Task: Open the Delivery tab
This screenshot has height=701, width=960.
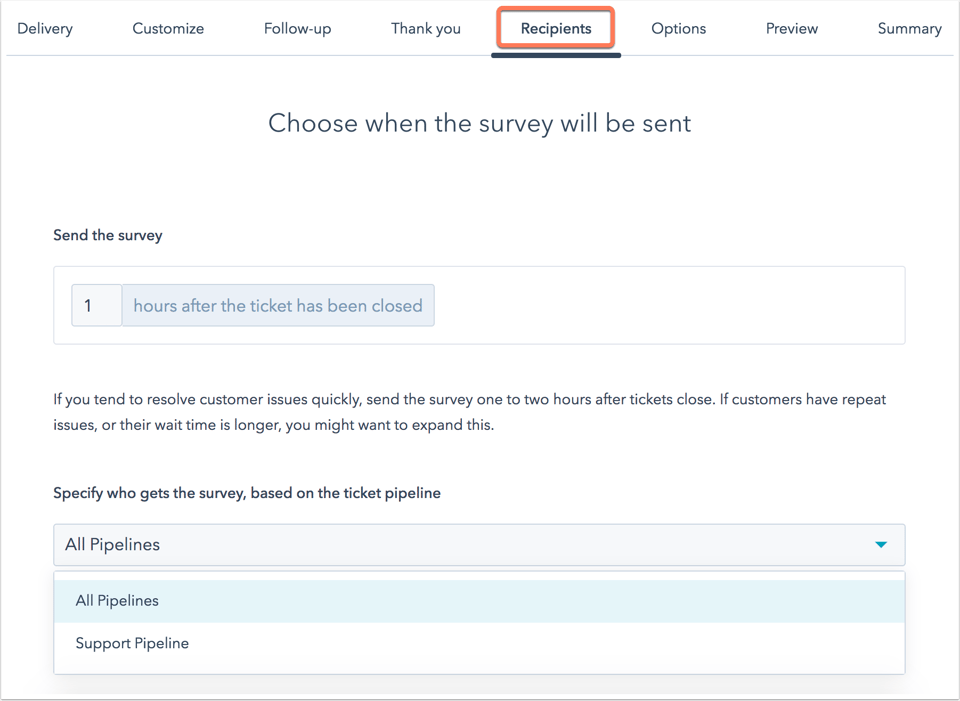Action: point(45,28)
